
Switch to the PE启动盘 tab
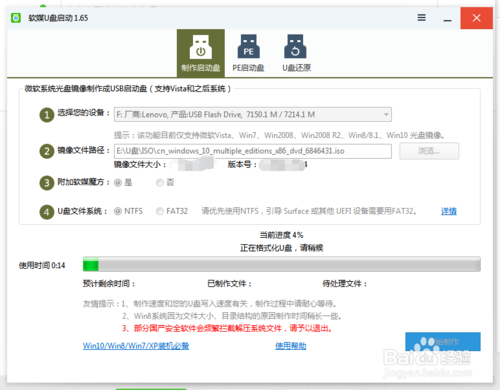248,53
